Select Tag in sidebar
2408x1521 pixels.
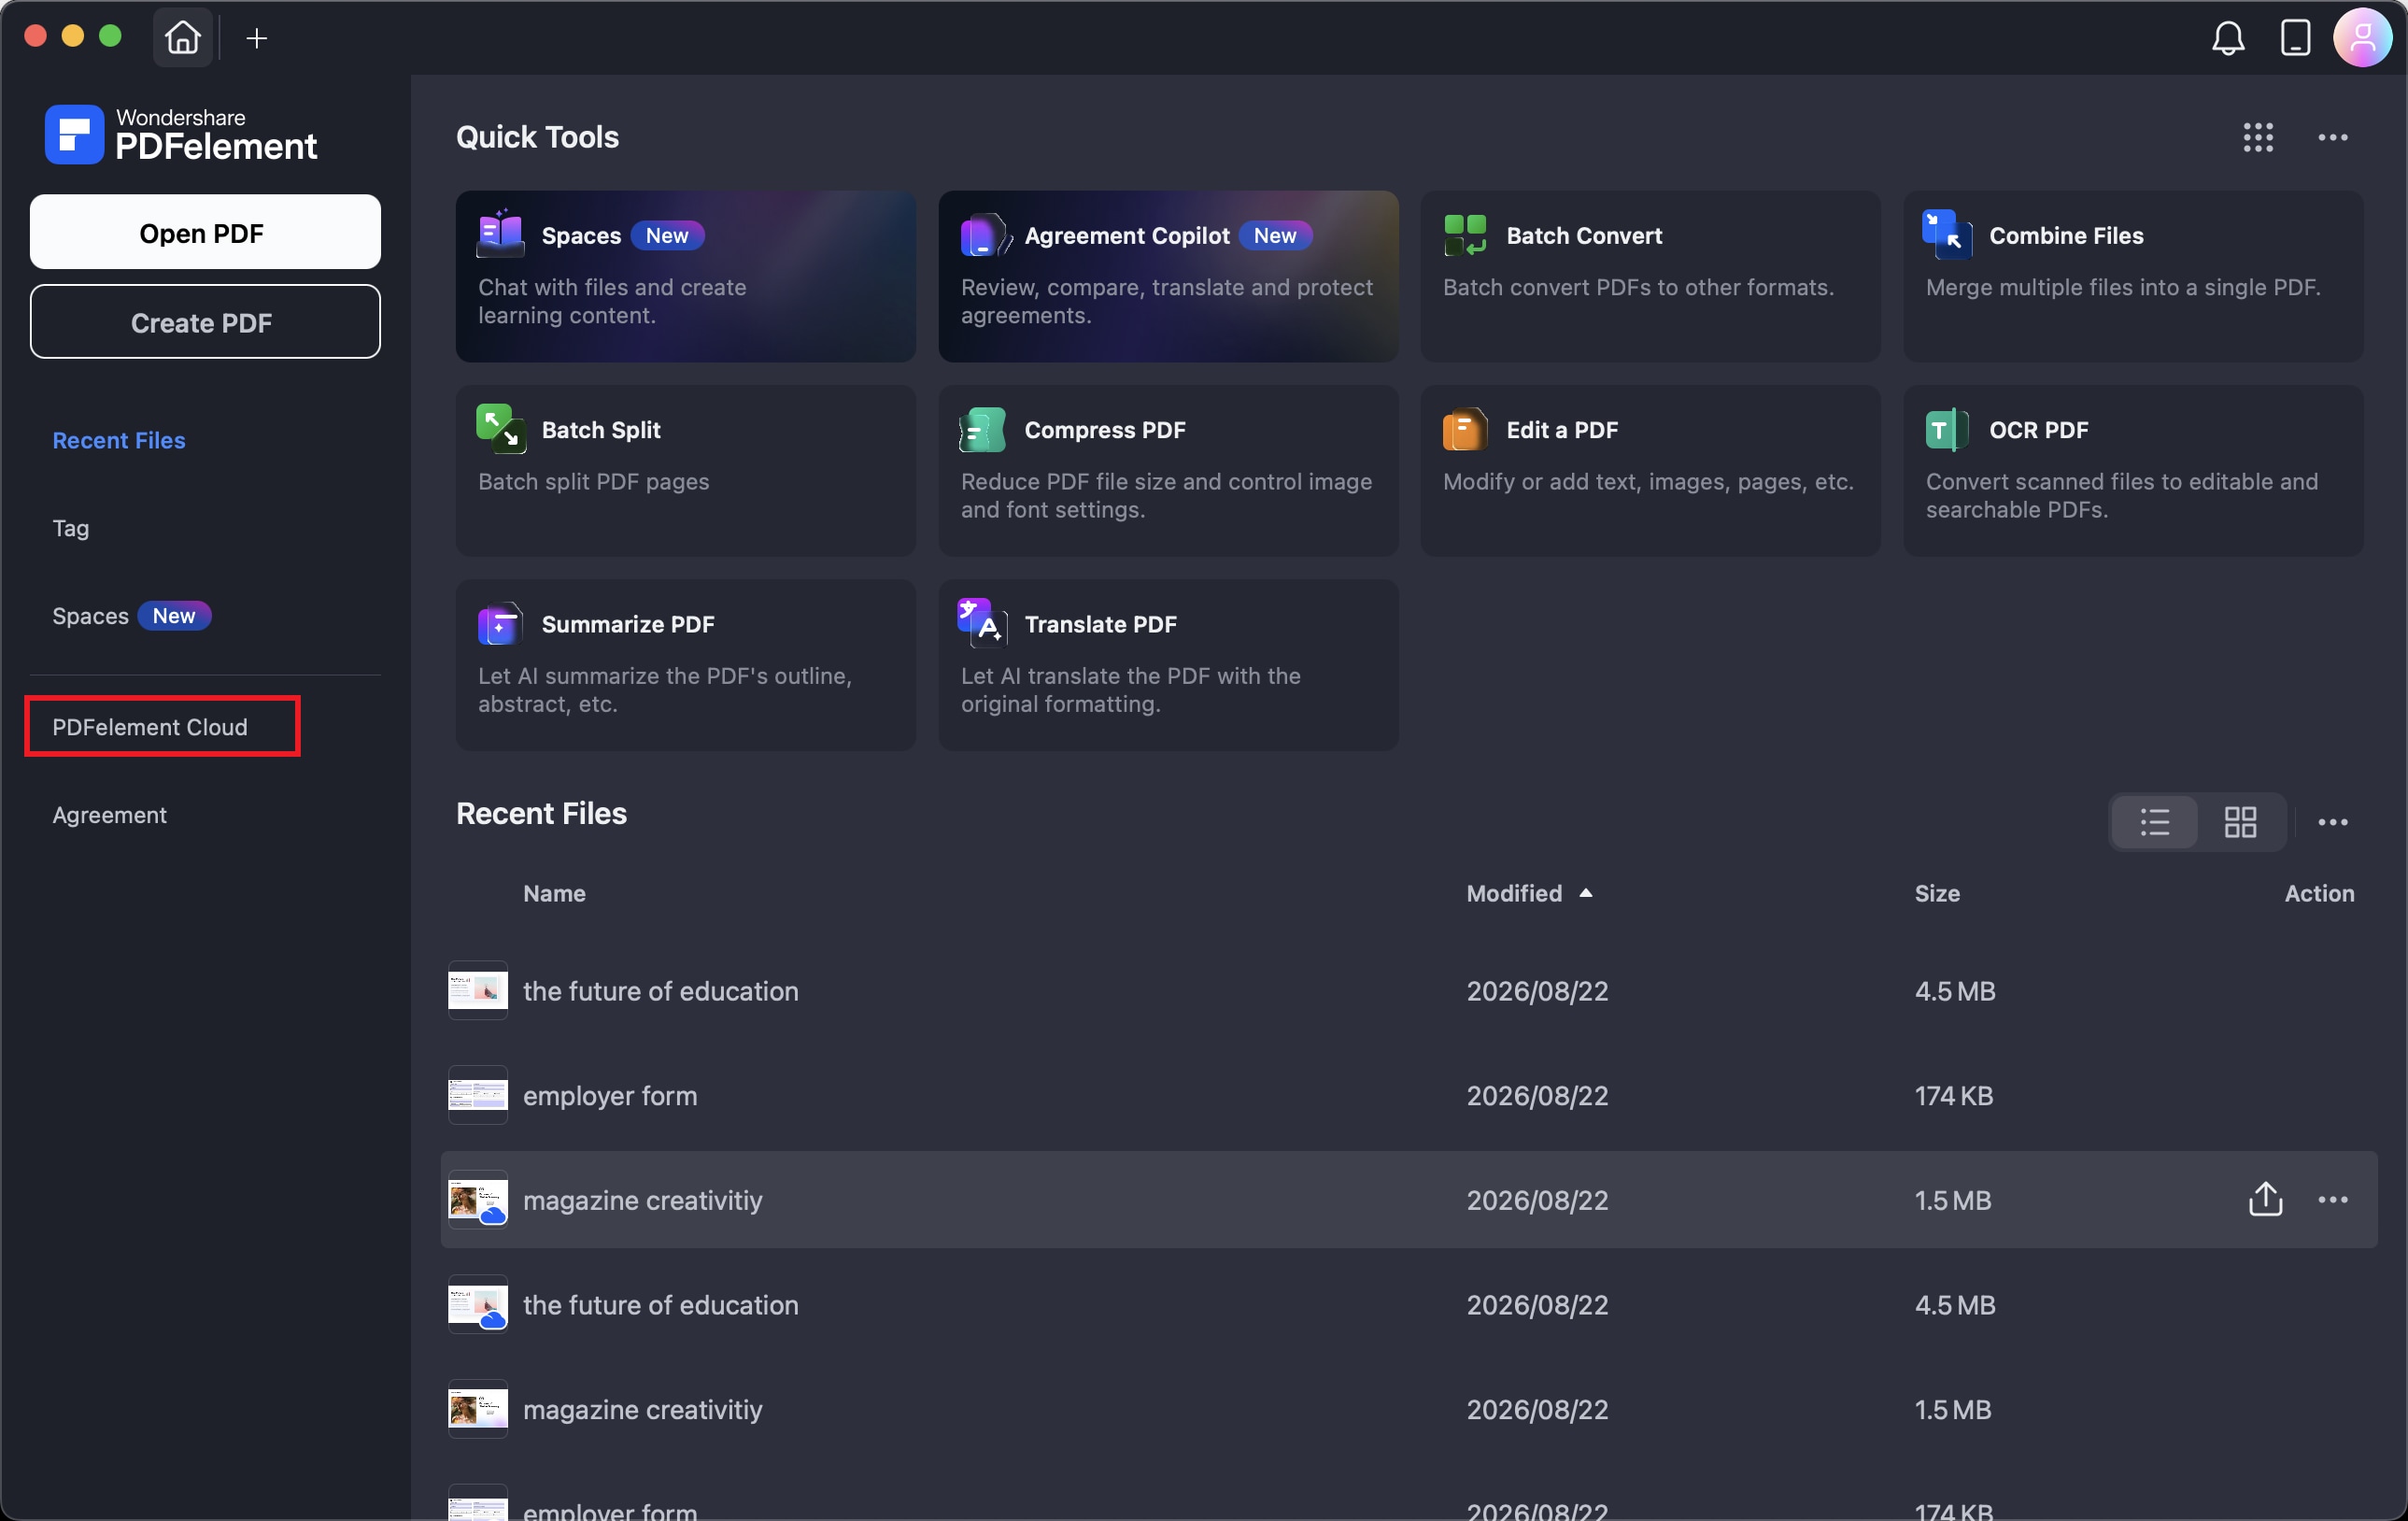click(70, 527)
